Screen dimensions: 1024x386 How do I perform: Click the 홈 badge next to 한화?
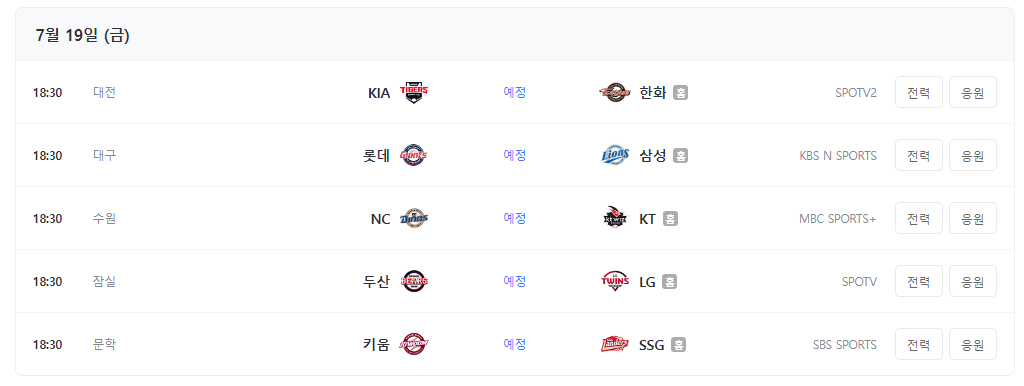tap(680, 93)
